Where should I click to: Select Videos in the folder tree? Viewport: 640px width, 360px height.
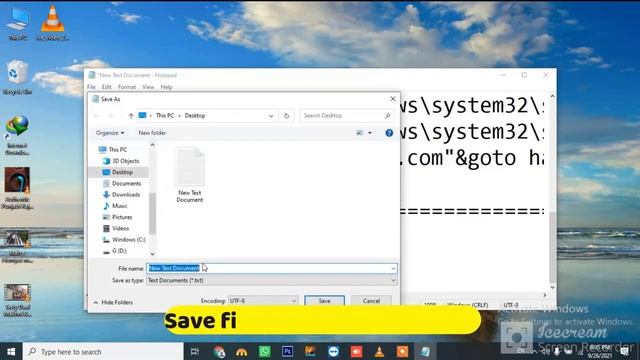click(116, 229)
